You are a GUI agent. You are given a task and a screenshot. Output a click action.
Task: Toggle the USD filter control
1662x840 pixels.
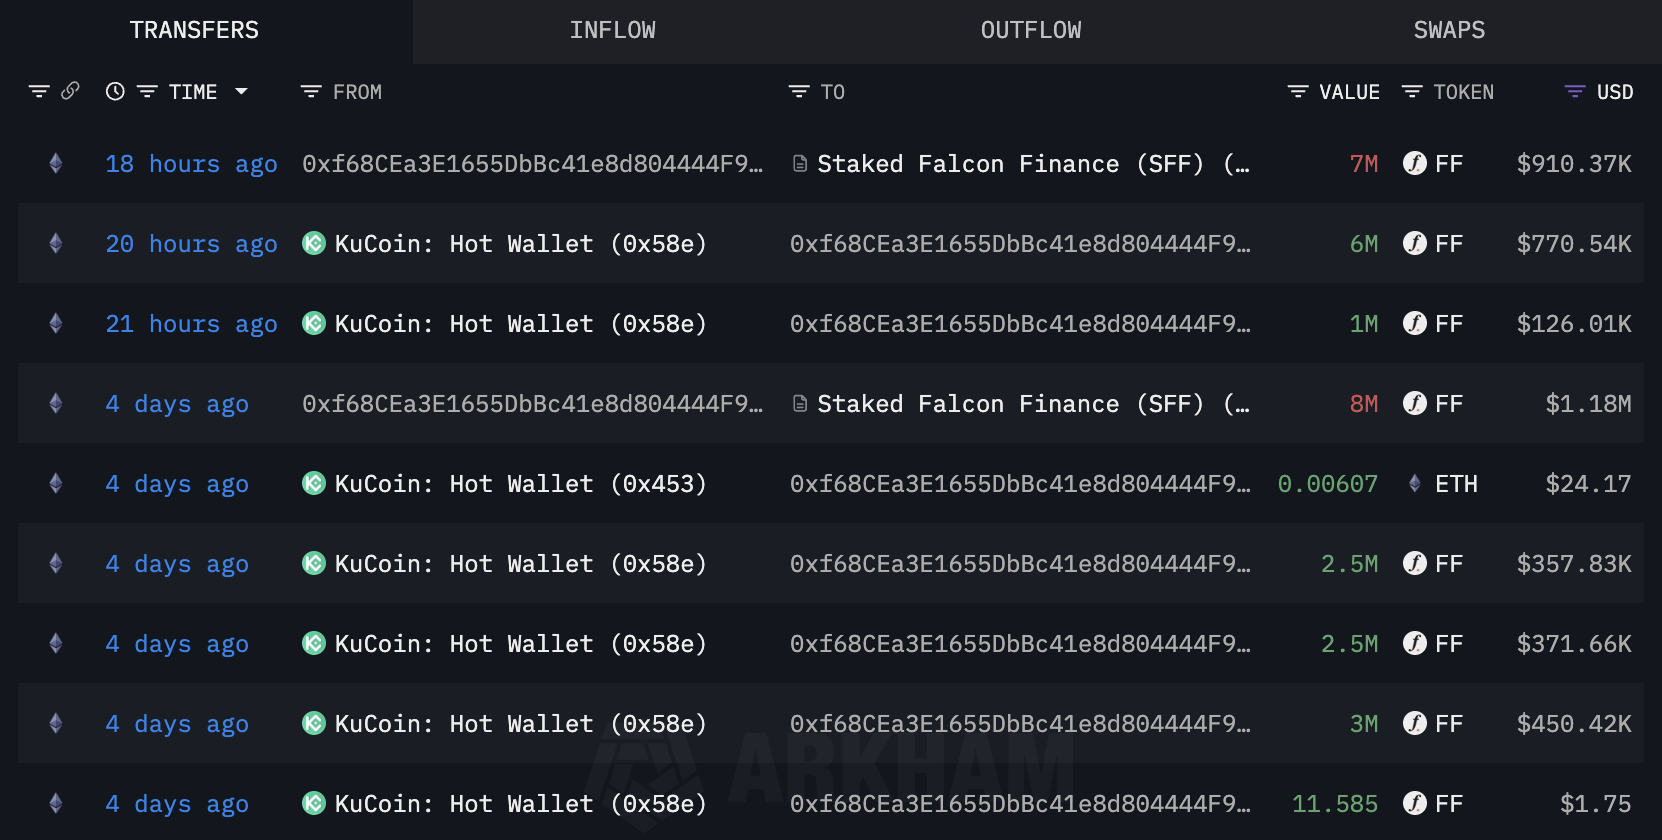(1574, 92)
